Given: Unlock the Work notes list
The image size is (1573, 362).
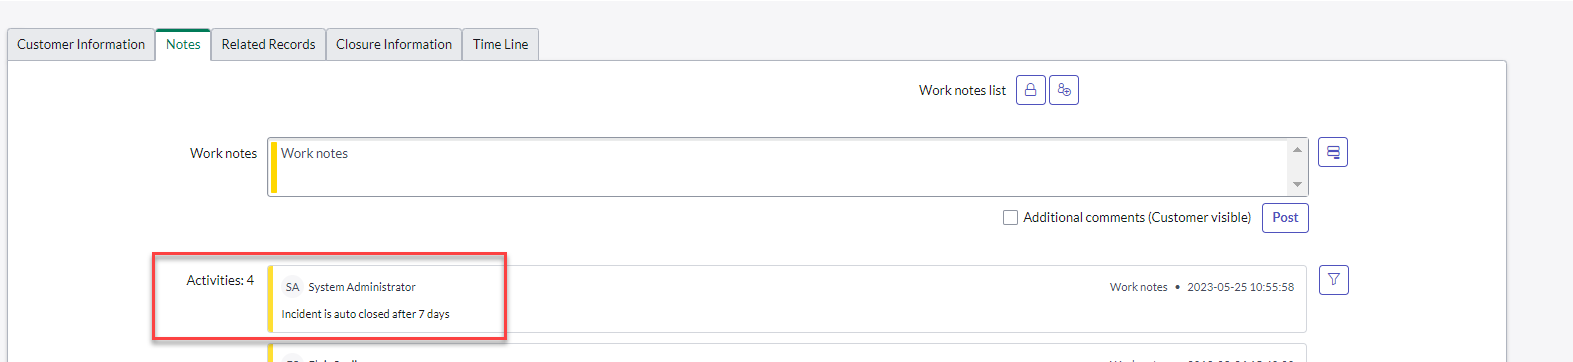Looking at the screenshot, I should pyautogui.click(x=1031, y=90).
